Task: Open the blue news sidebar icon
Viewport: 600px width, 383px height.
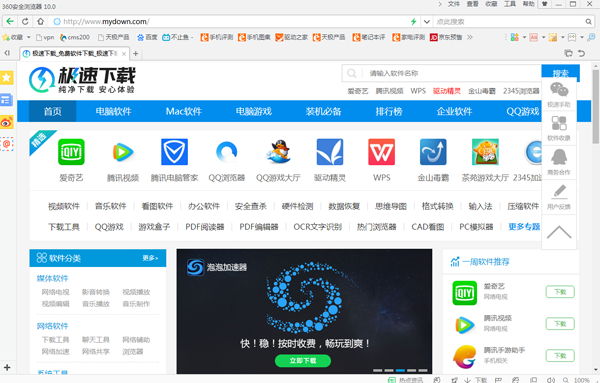Action: [x=7, y=100]
